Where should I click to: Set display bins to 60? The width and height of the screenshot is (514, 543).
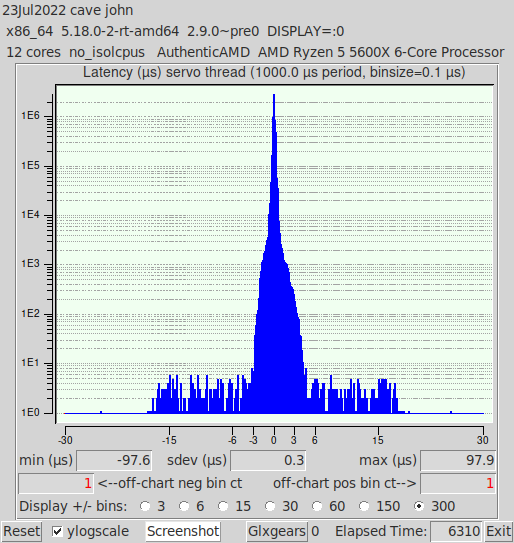click(317, 506)
